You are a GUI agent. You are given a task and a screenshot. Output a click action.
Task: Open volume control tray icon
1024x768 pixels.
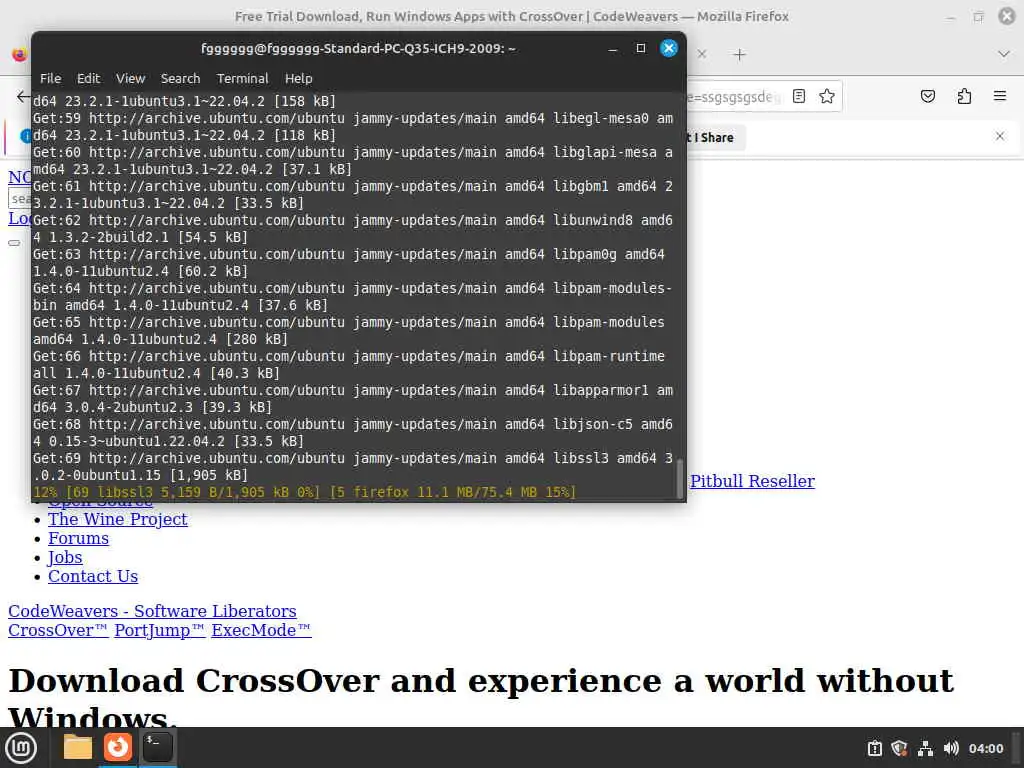pos(951,748)
